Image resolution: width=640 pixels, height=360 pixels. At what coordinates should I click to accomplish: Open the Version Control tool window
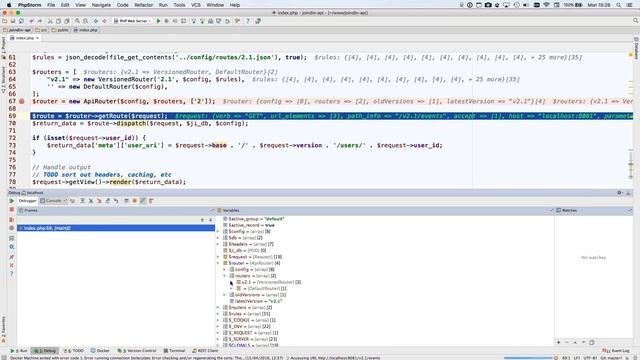coord(137,351)
